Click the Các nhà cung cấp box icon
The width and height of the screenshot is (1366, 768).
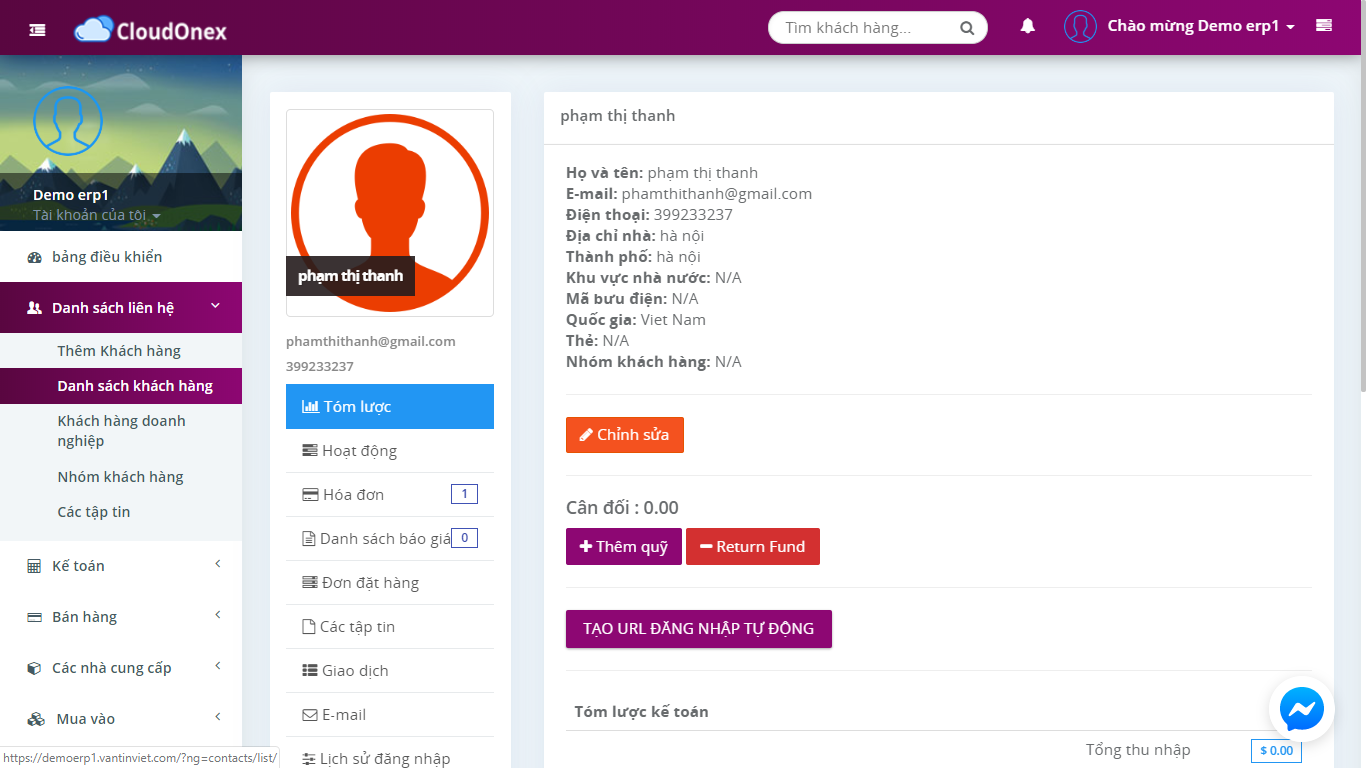pos(35,668)
